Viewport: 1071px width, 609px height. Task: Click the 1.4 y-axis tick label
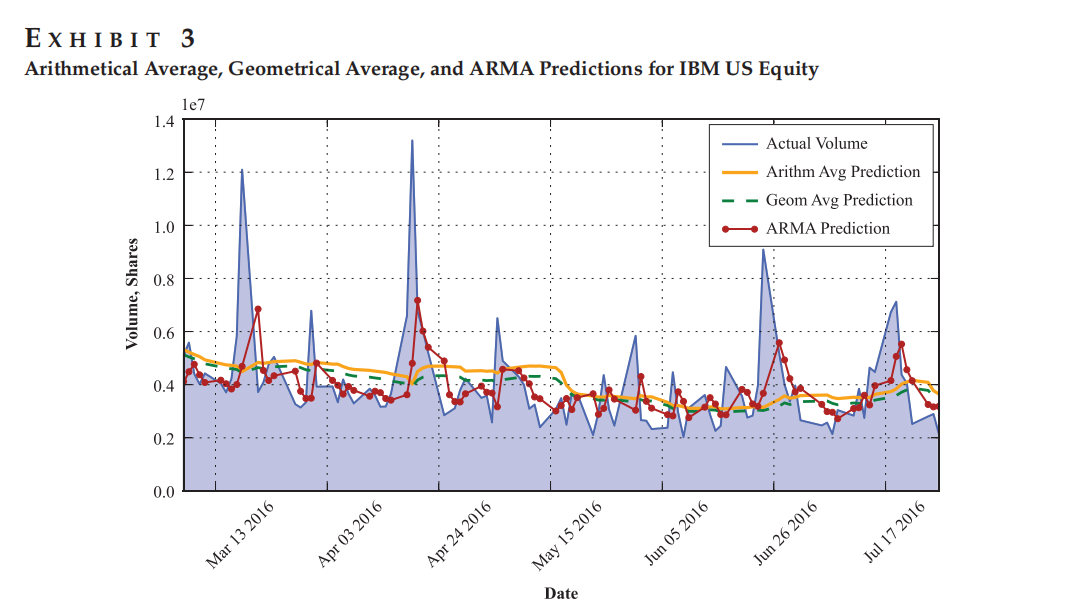[x=165, y=122]
